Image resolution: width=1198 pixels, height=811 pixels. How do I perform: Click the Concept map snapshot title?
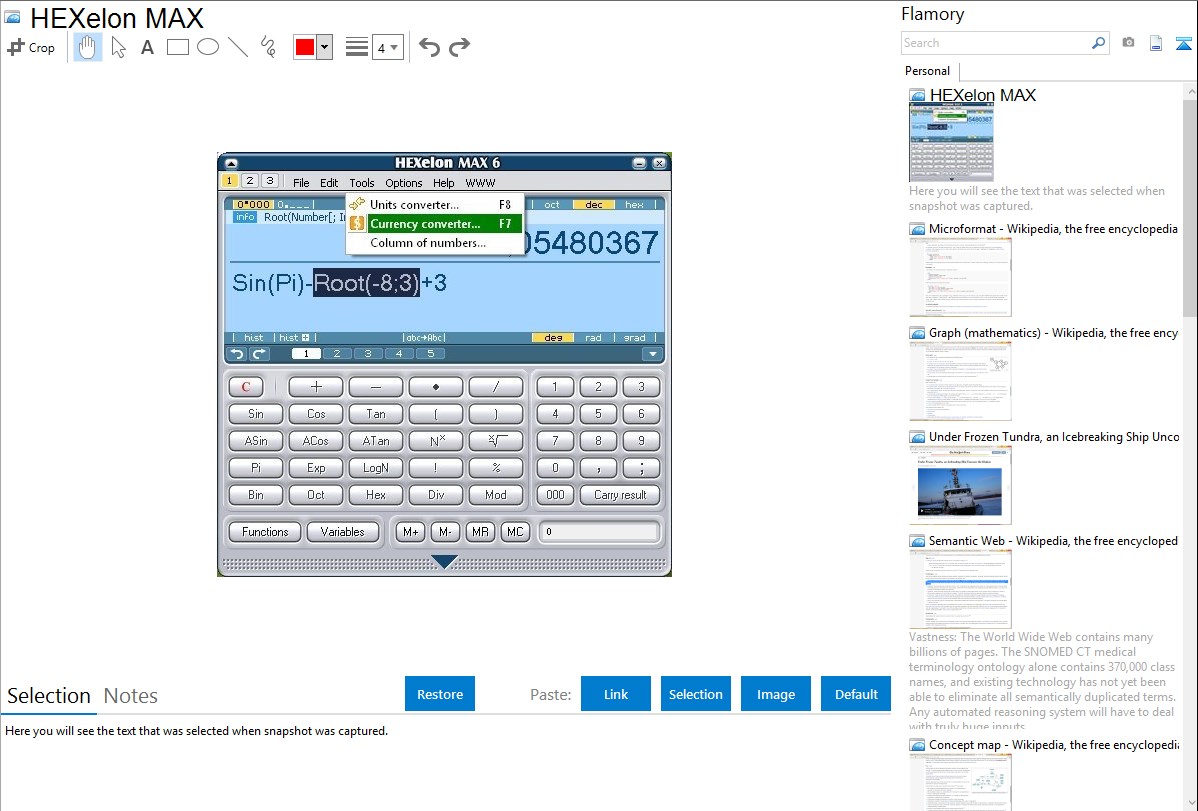[x=1054, y=744]
